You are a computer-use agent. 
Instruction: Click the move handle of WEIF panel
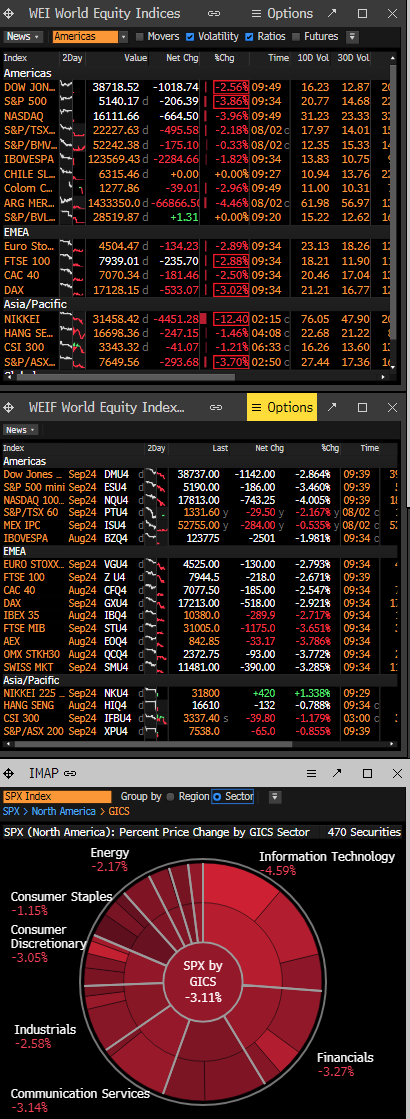pyautogui.click(x=9, y=407)
